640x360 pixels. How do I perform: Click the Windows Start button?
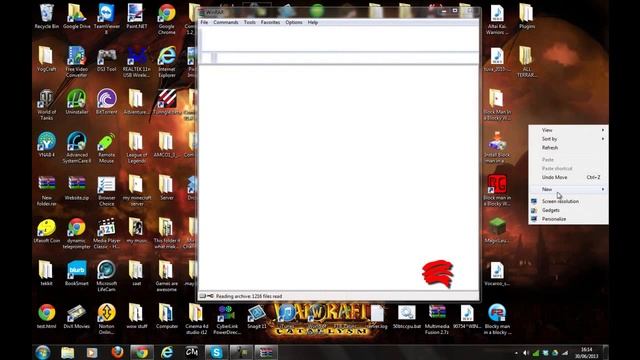[x=42, y=352]
